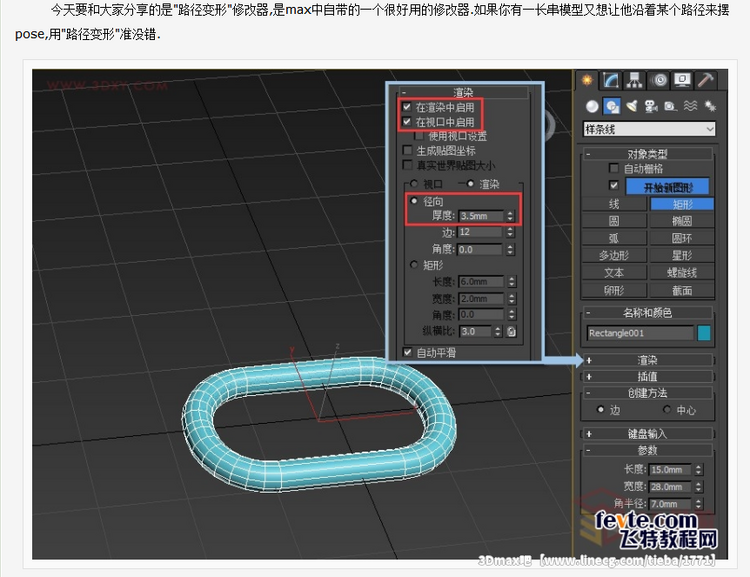750x577 pixels.
Task: Select the Shapes category icon
Action: pos(612,106)
